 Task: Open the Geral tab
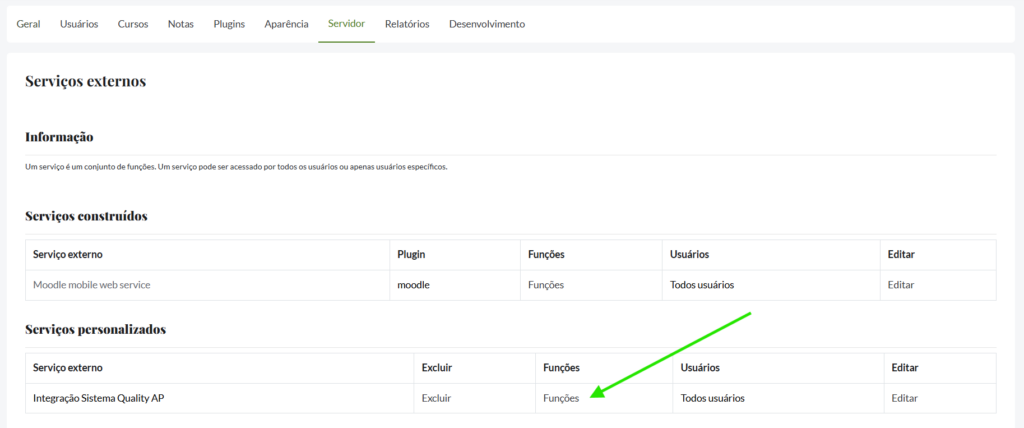click(x=28, y=24)
